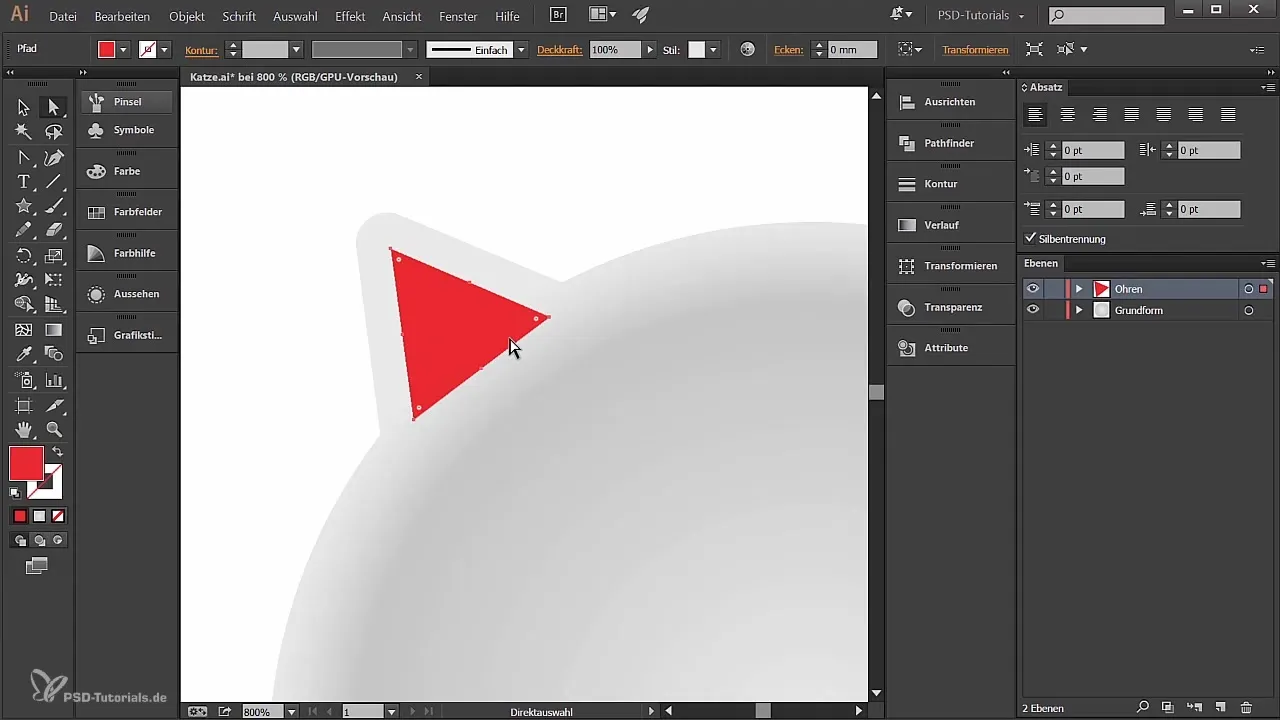1280x720 pixels.
Task: Open the zoom level dropdown at 800%
Action: (291, 712)
